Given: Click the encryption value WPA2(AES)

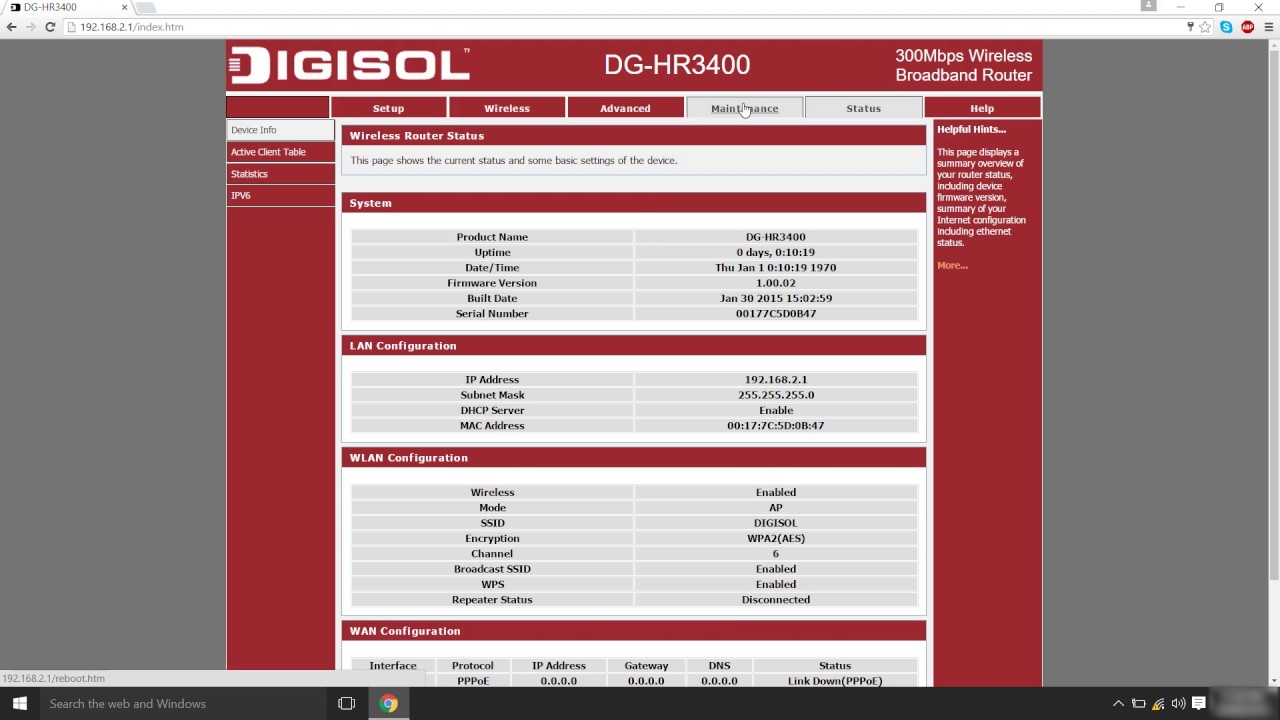Looking at the screenshot, I should coord(776,538).
